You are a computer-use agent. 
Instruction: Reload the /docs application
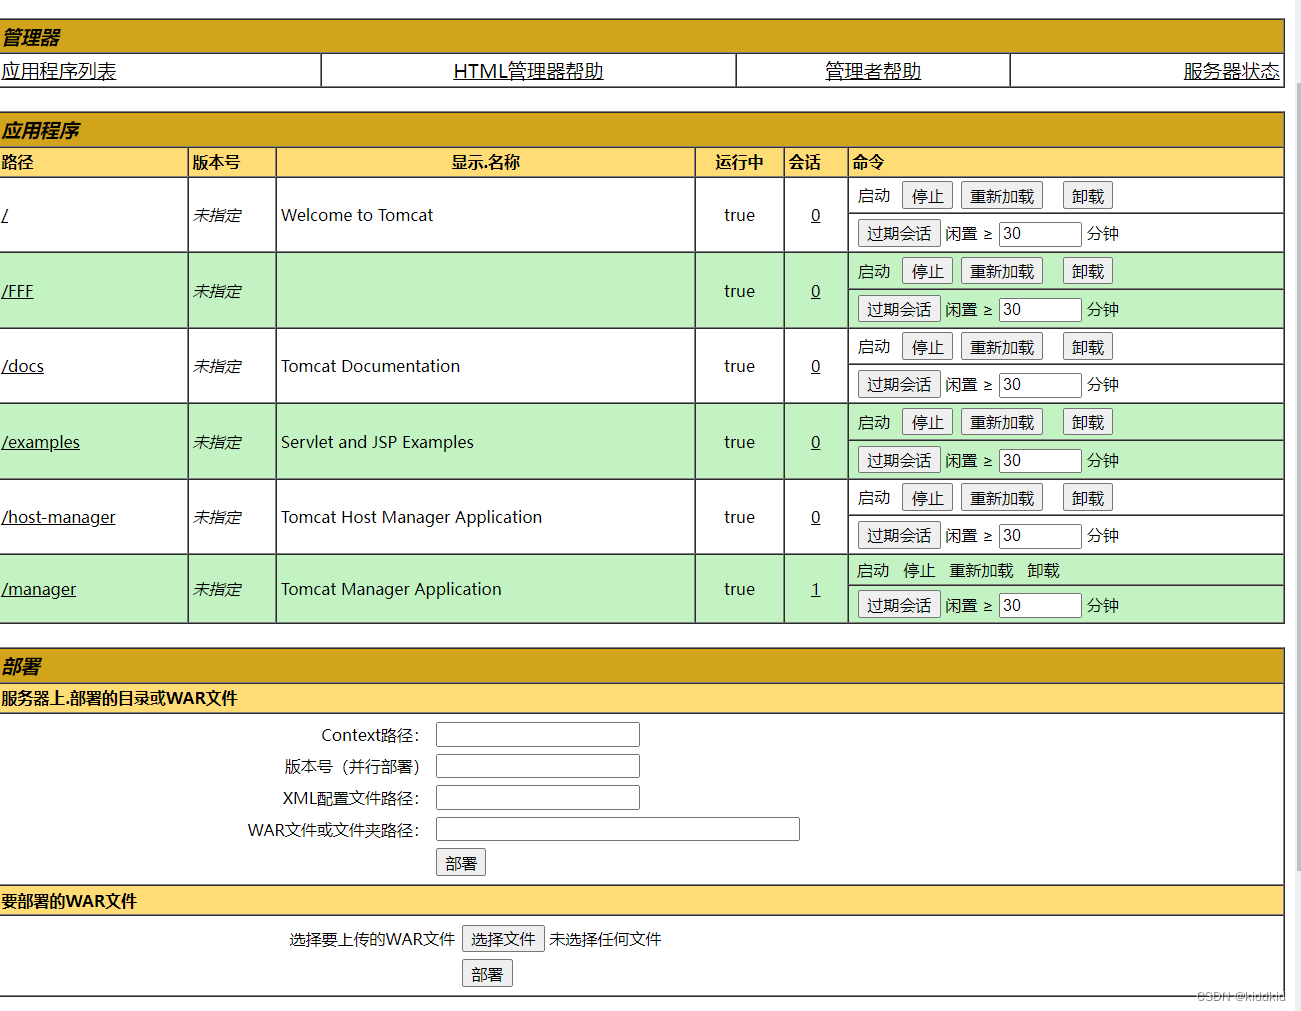(x=1002, y=347)
